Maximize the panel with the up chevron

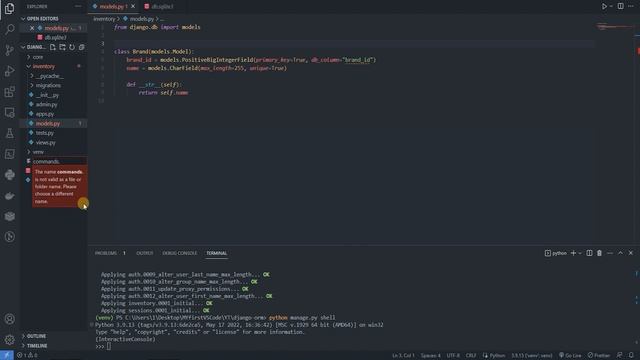[x=620, y=253]
